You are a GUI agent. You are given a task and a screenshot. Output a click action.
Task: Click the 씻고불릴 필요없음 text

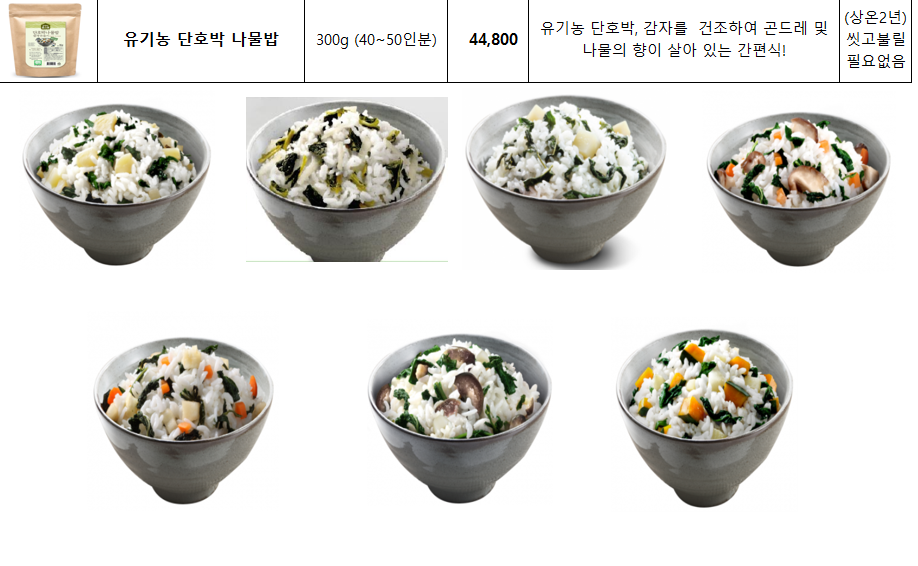tap(875, 50)
